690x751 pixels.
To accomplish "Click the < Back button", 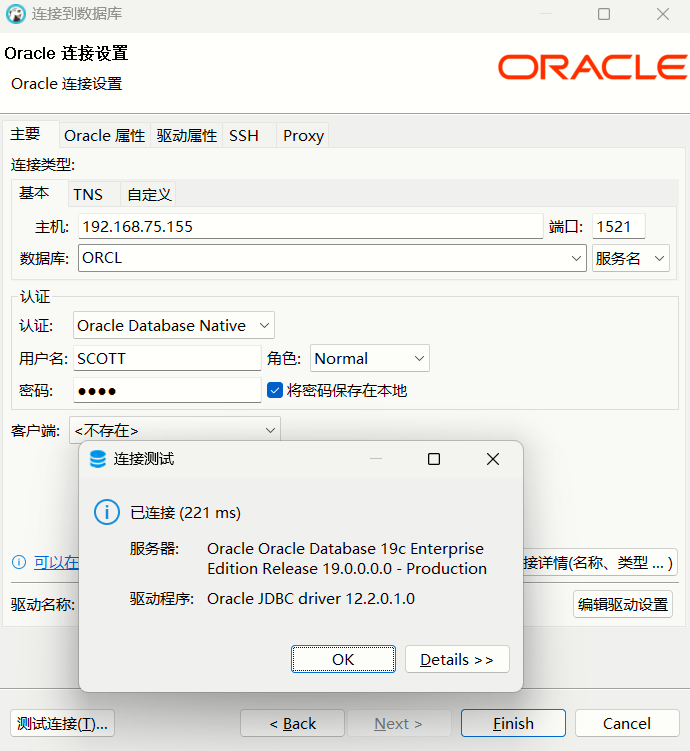I will pyautogui.click(x=292, y=723).
